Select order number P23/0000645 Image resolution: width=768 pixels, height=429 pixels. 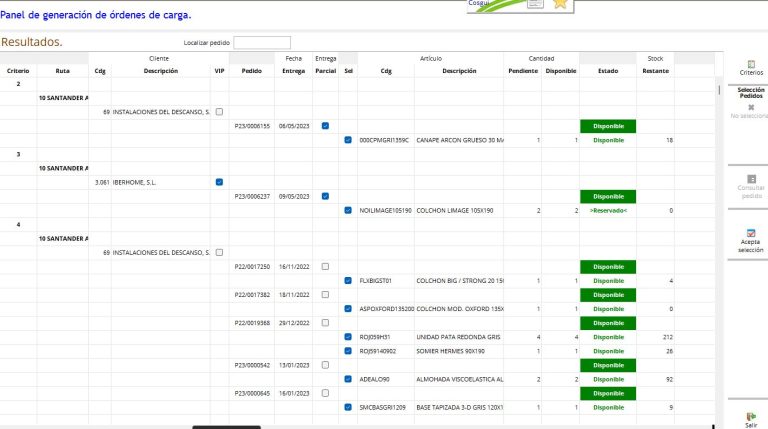252,393
